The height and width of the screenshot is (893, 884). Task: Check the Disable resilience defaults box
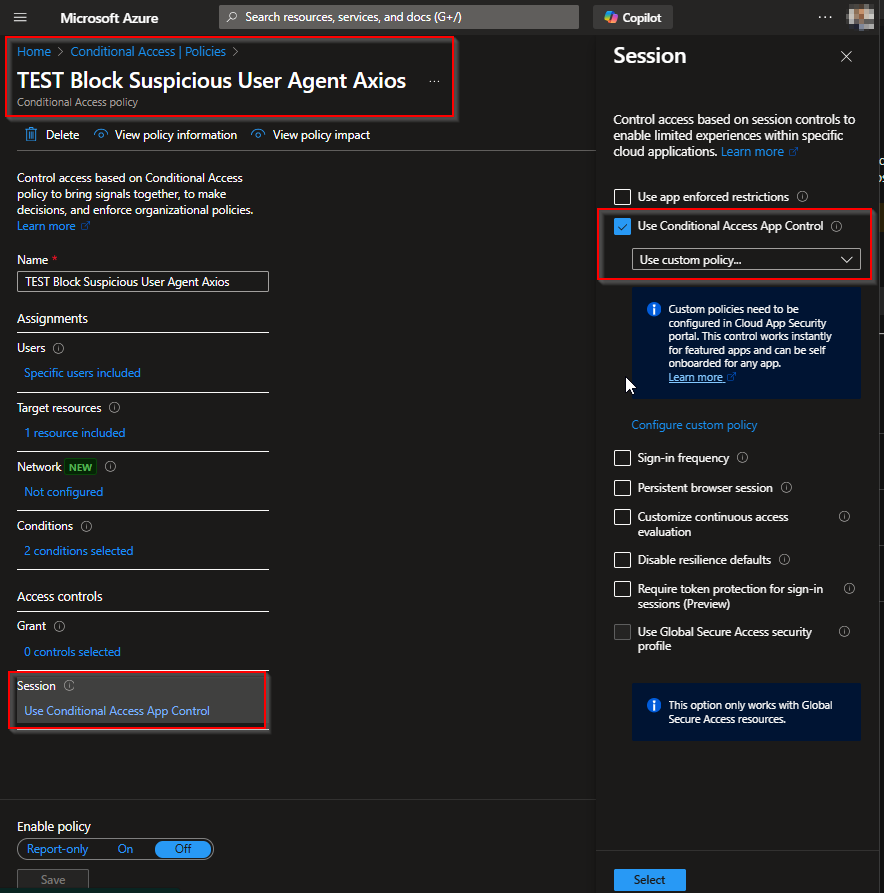pos(622,560)
